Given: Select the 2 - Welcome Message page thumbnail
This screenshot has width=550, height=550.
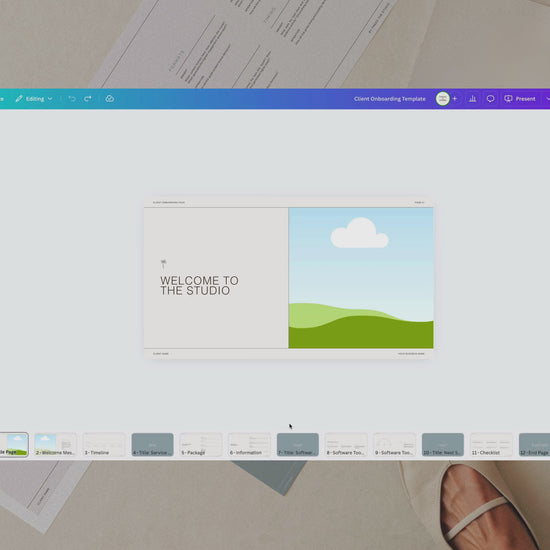Looking at the screenshot, I should tap(55, 445).
